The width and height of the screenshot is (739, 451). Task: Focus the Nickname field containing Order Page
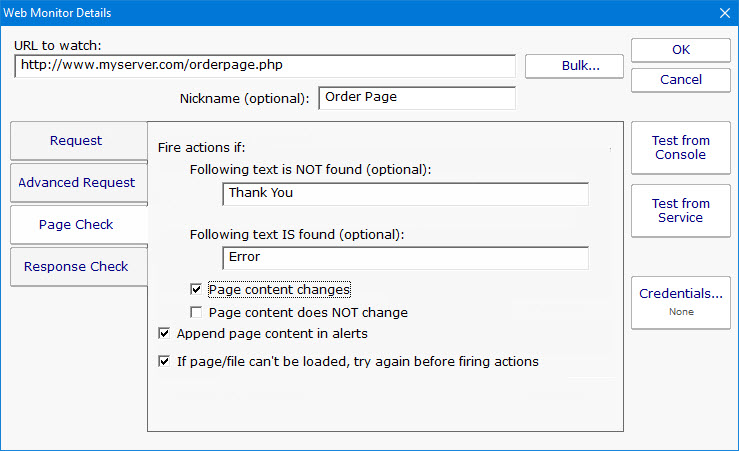[x=416, y=98]
